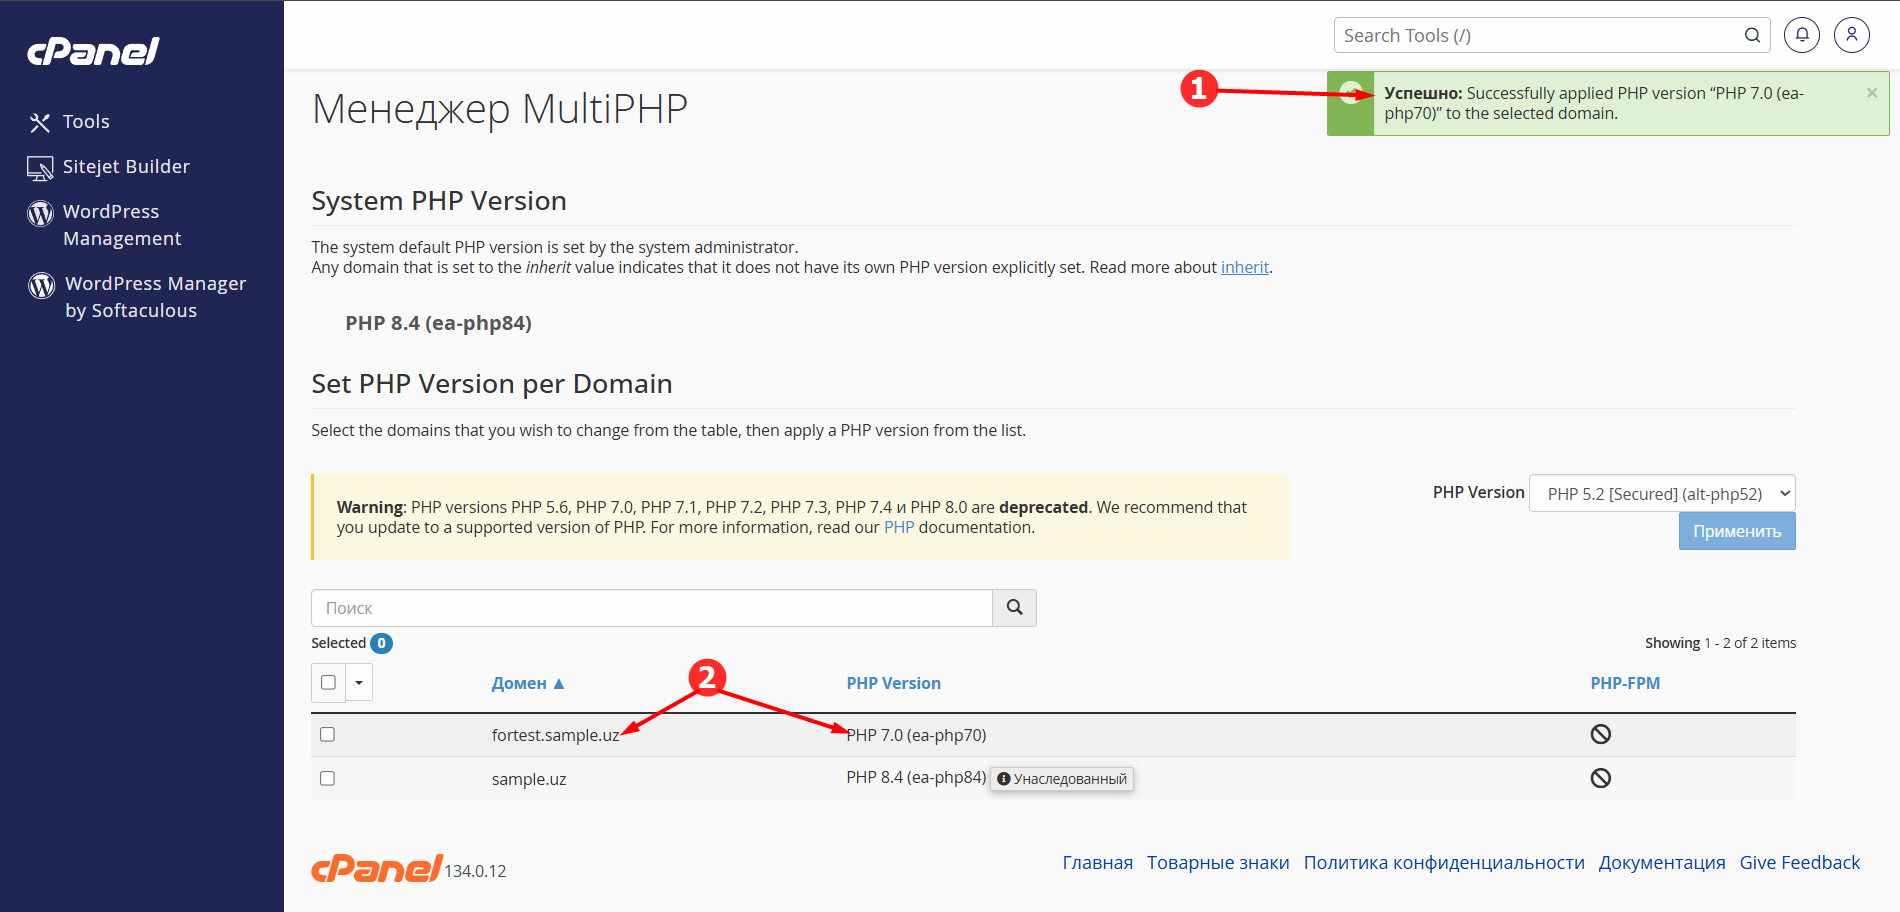The height and width of the screenshot is (912, 1900).
Task: Select the fortest.sample.uz checkbox
Action: pos(327,734)
